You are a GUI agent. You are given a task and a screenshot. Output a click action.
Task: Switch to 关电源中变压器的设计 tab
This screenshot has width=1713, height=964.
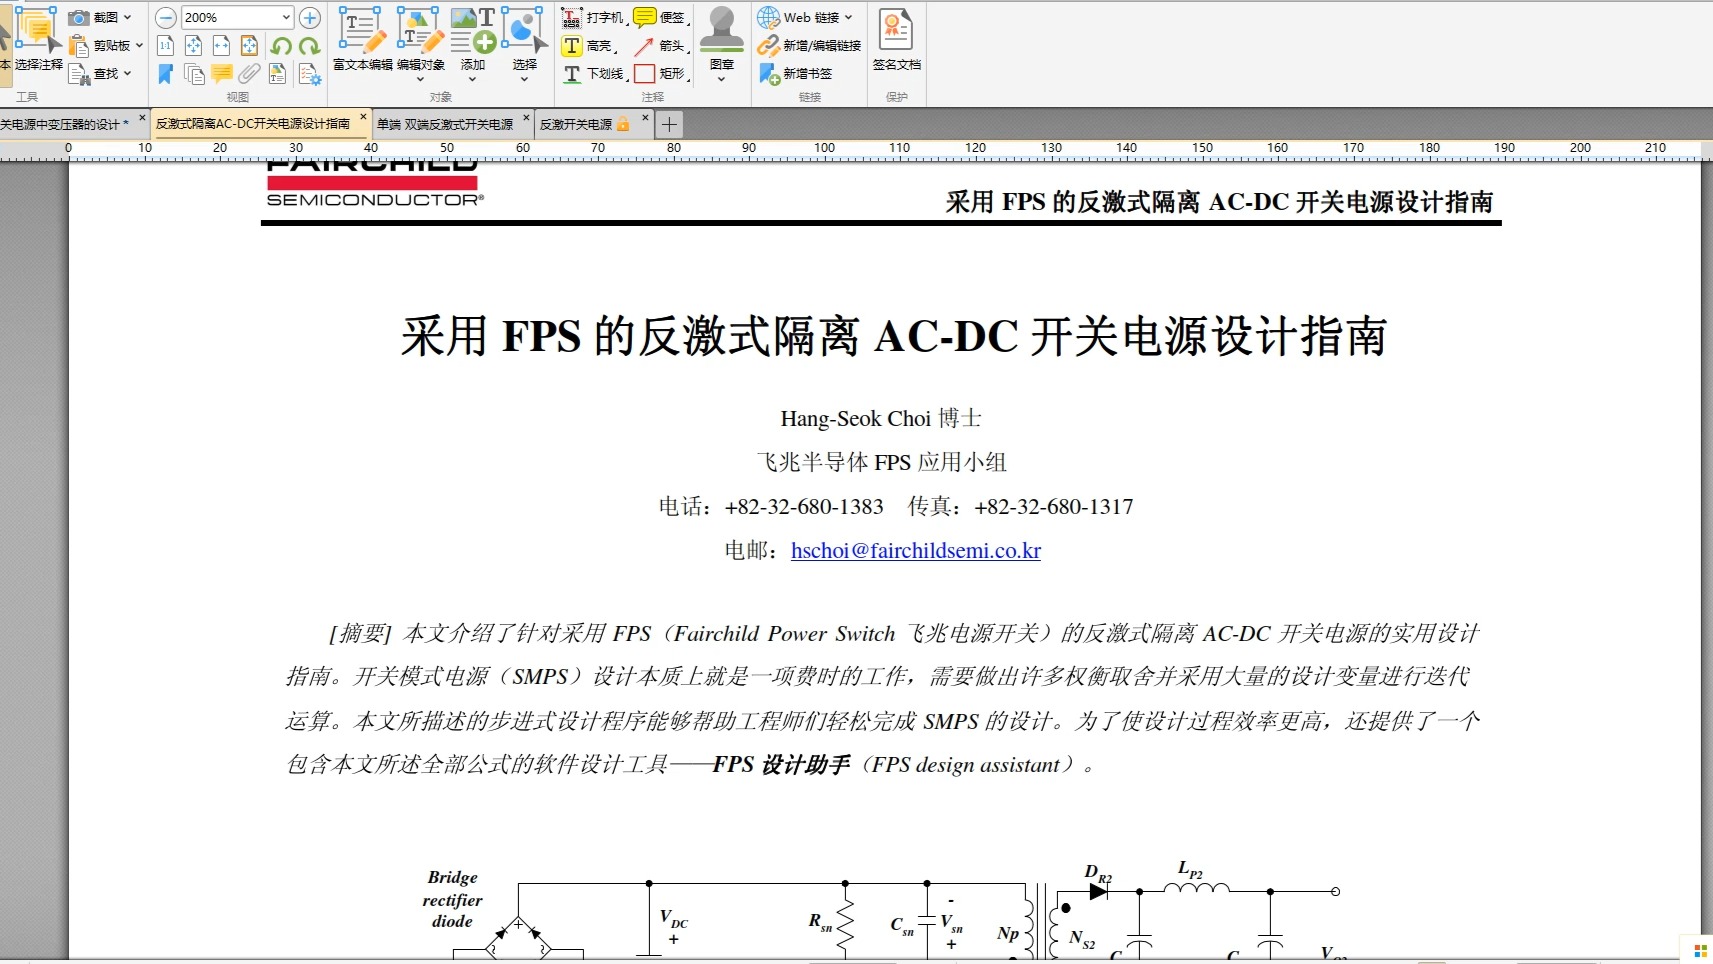click(65, 124)
